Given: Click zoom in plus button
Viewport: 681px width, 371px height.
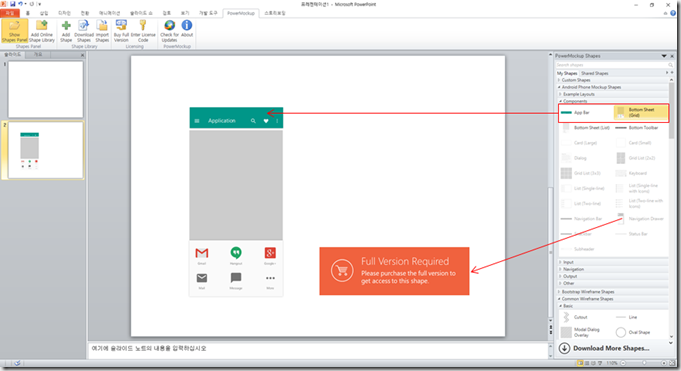Looking at the screenshot, I should click(x=664, y=363).
